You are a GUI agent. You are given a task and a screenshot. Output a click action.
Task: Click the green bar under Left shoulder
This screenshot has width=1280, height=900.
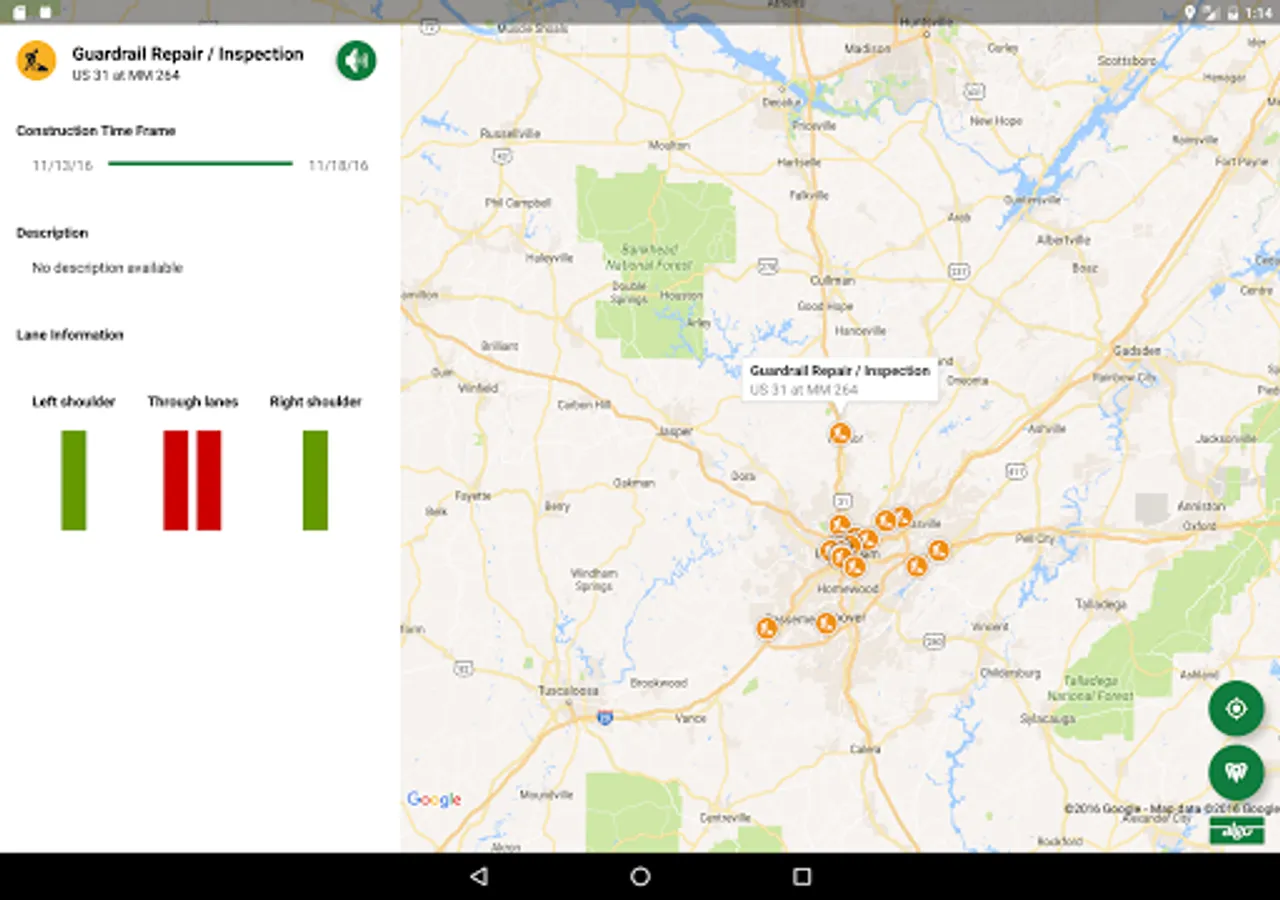(x=74, y=480)
